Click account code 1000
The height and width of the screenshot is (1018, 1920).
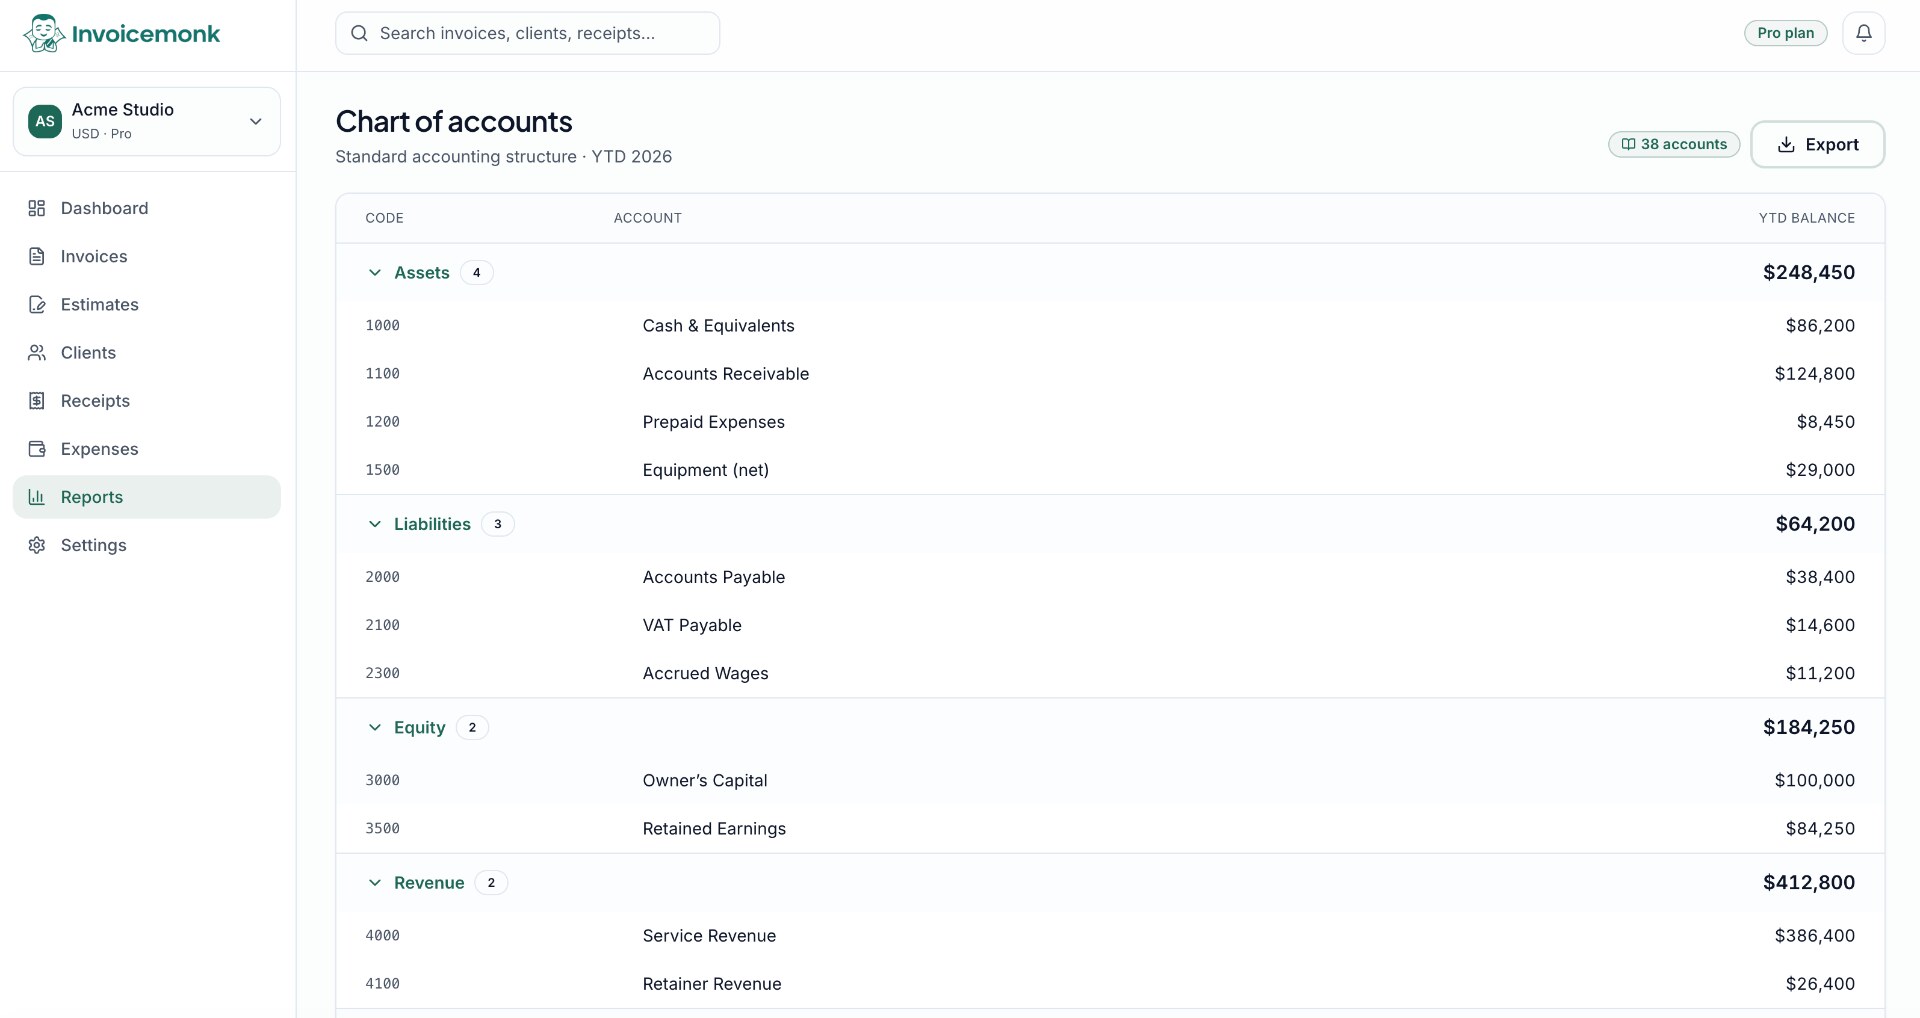click(x=382, y=325)
